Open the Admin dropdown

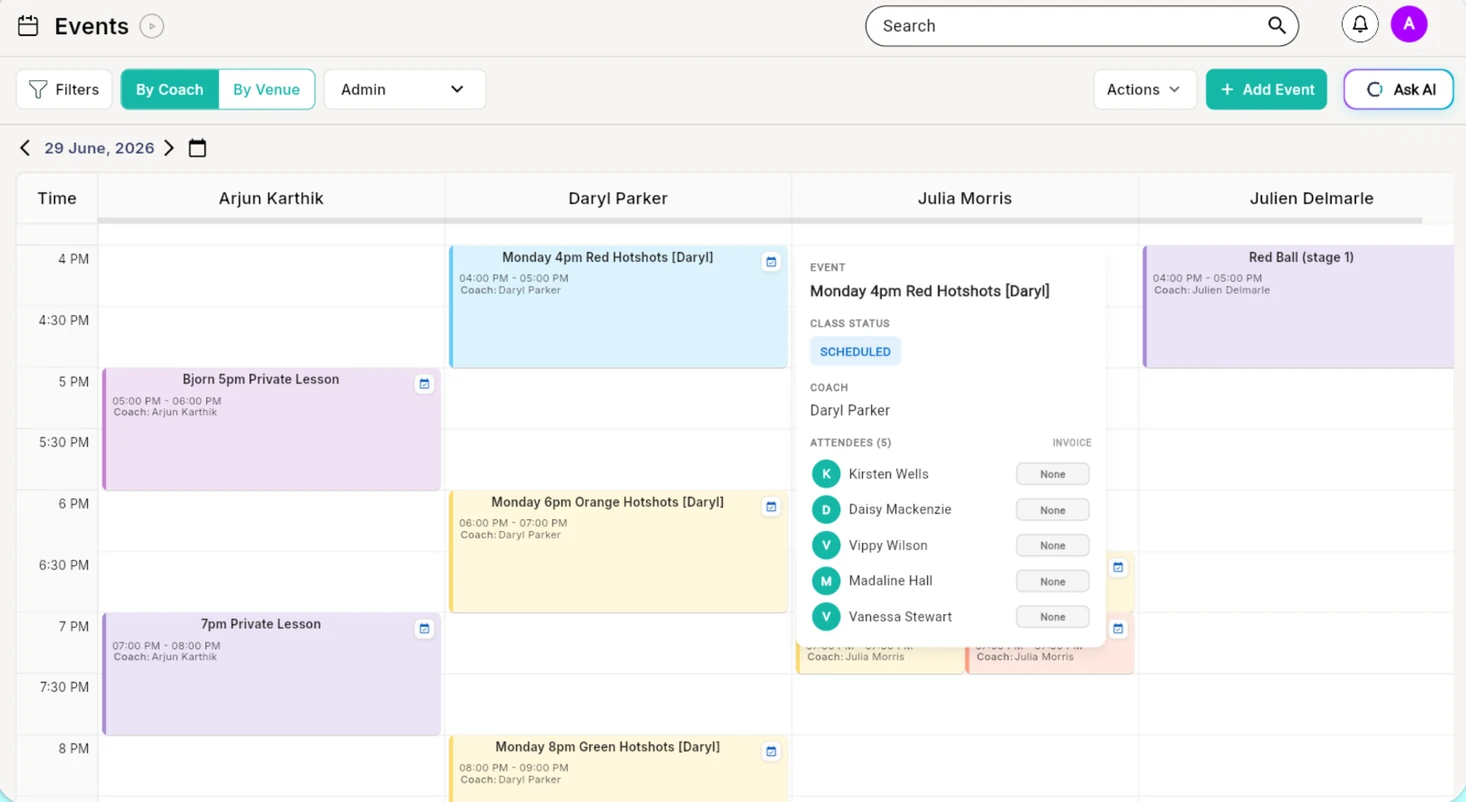(405, 90)
